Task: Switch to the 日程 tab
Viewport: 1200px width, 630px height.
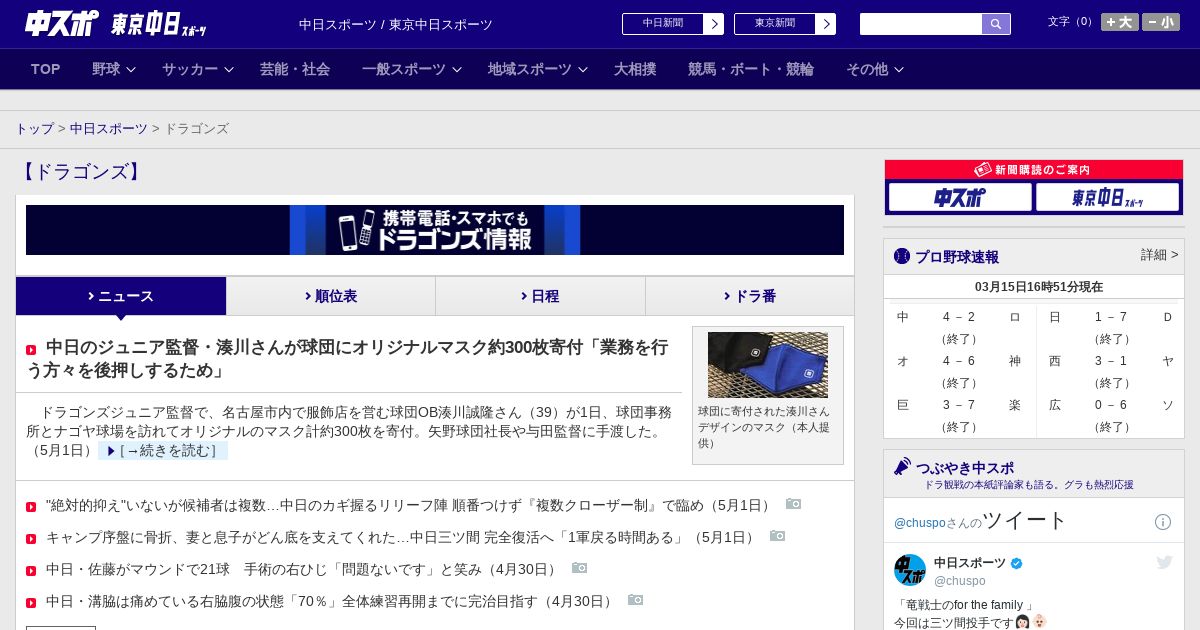Action: tap(540, 296)
